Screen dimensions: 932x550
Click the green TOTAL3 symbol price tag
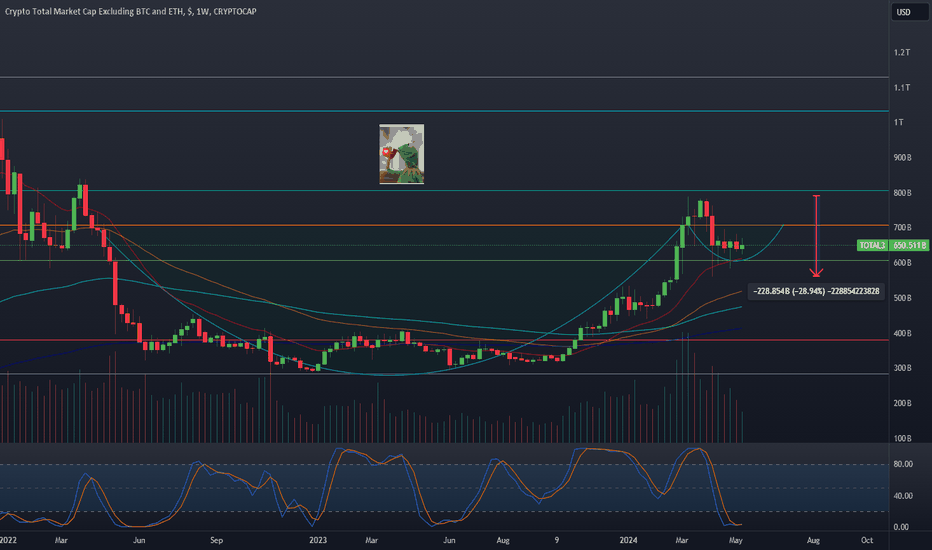point(873,246)
